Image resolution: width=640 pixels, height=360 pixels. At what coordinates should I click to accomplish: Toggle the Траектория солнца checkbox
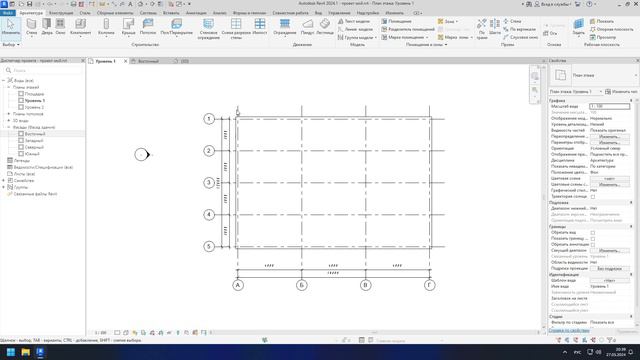593,197
